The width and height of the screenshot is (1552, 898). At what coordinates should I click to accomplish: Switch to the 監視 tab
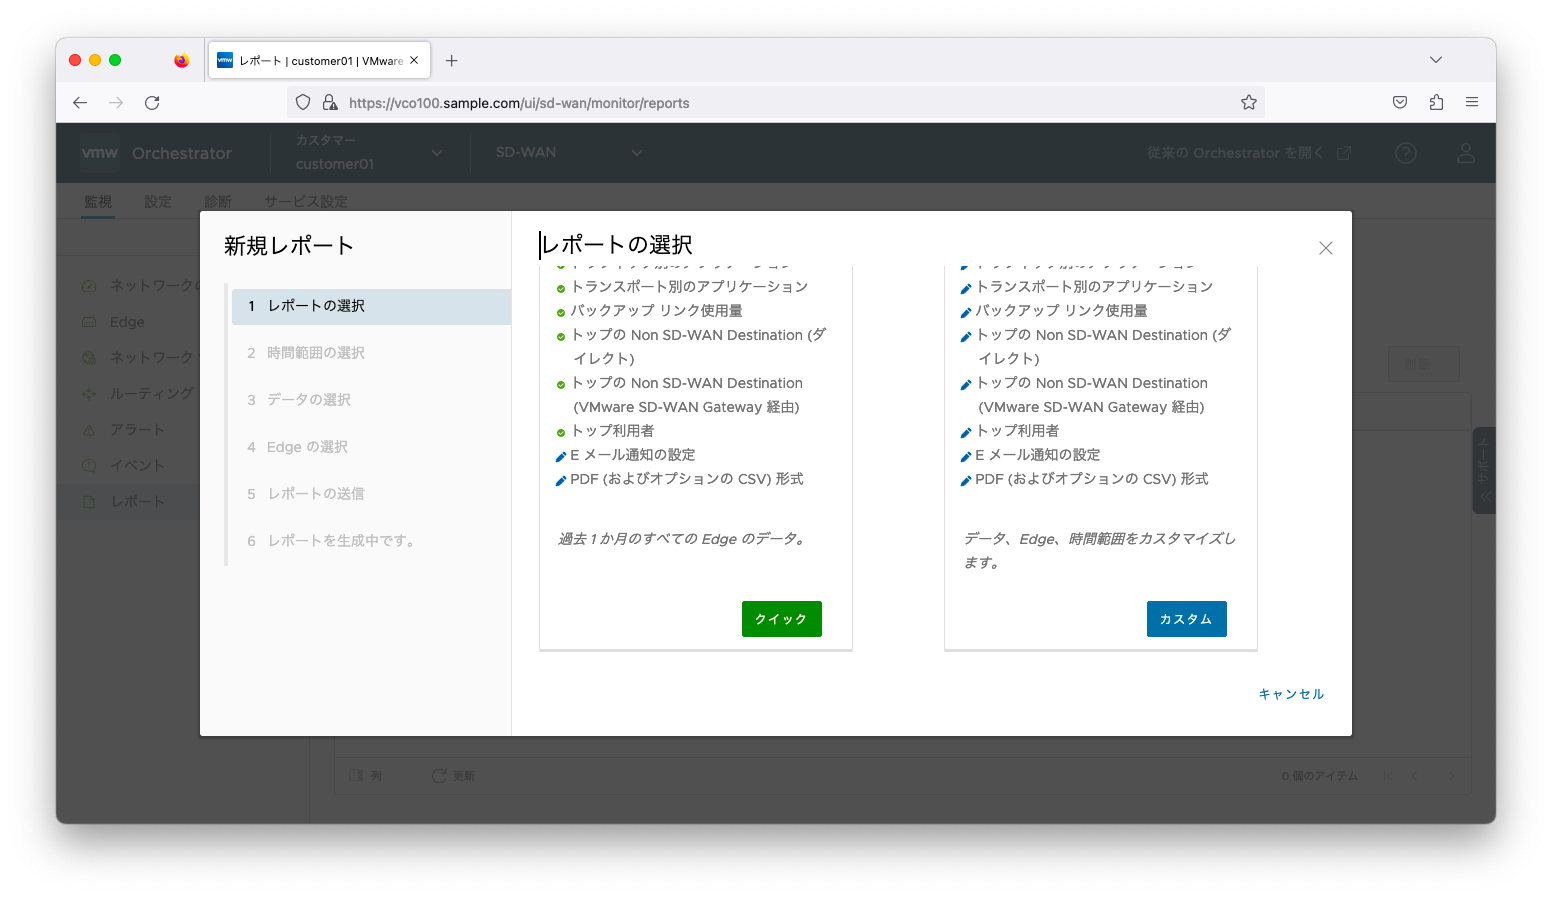click(98, 201)
